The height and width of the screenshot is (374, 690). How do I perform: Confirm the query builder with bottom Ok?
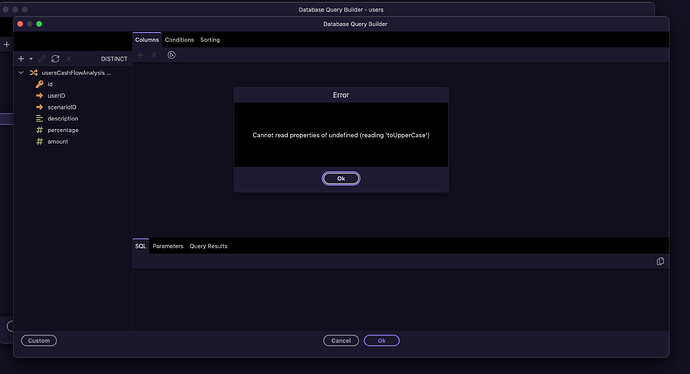tap(382, 341)
